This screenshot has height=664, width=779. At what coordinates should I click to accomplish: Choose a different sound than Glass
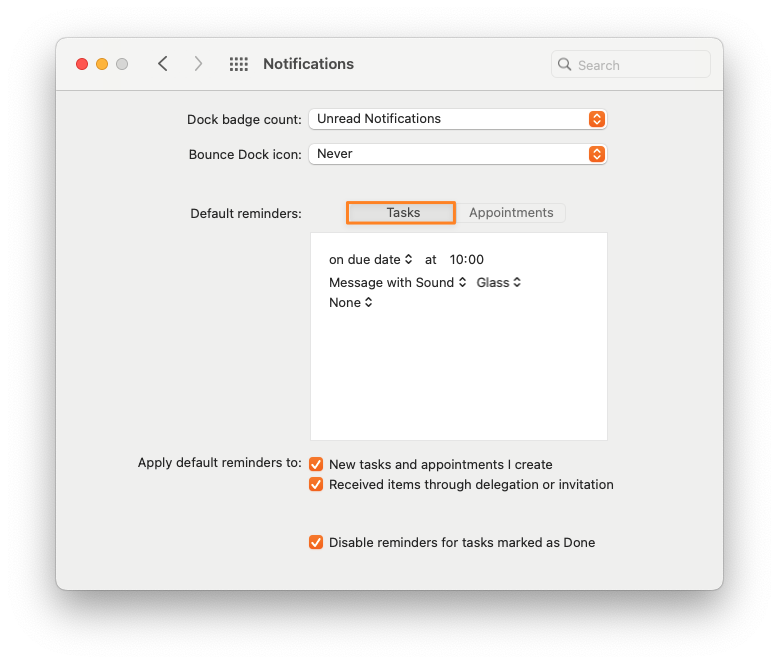coord(498,283)
